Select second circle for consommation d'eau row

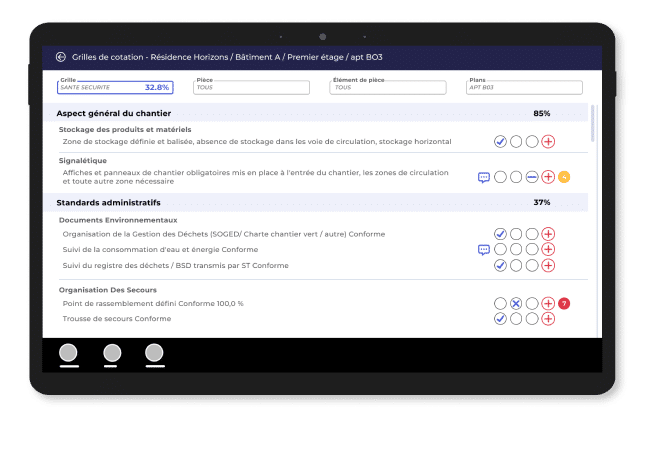(x=516, y=249)
